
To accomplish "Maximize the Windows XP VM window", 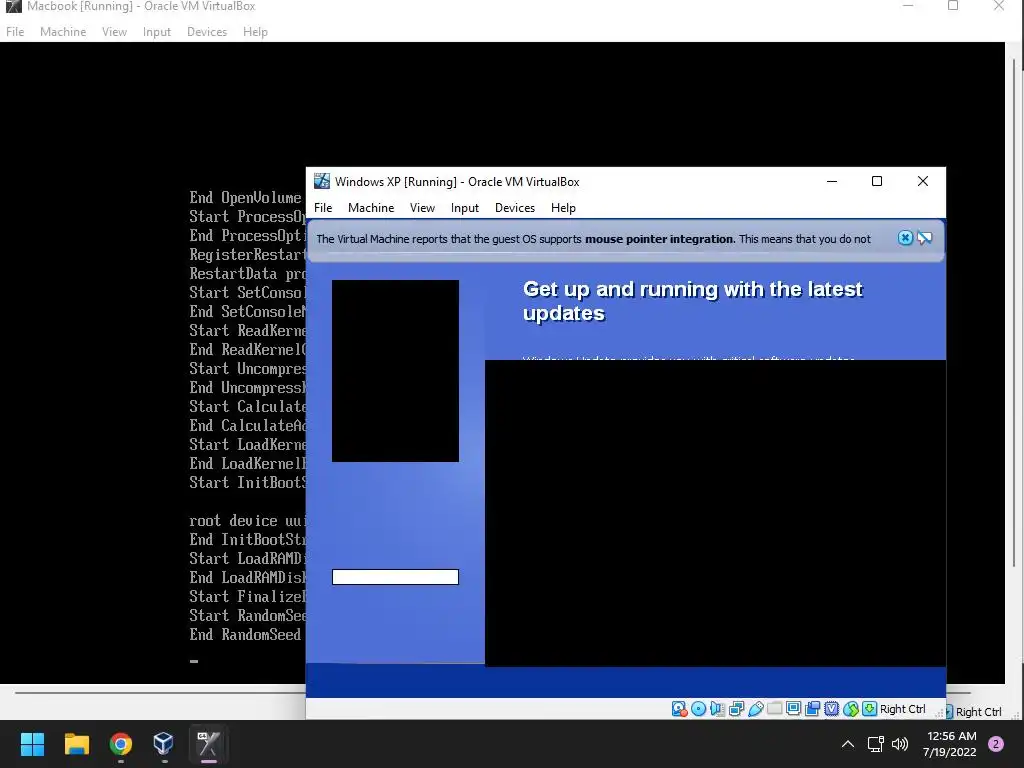I will coord(877,181).
